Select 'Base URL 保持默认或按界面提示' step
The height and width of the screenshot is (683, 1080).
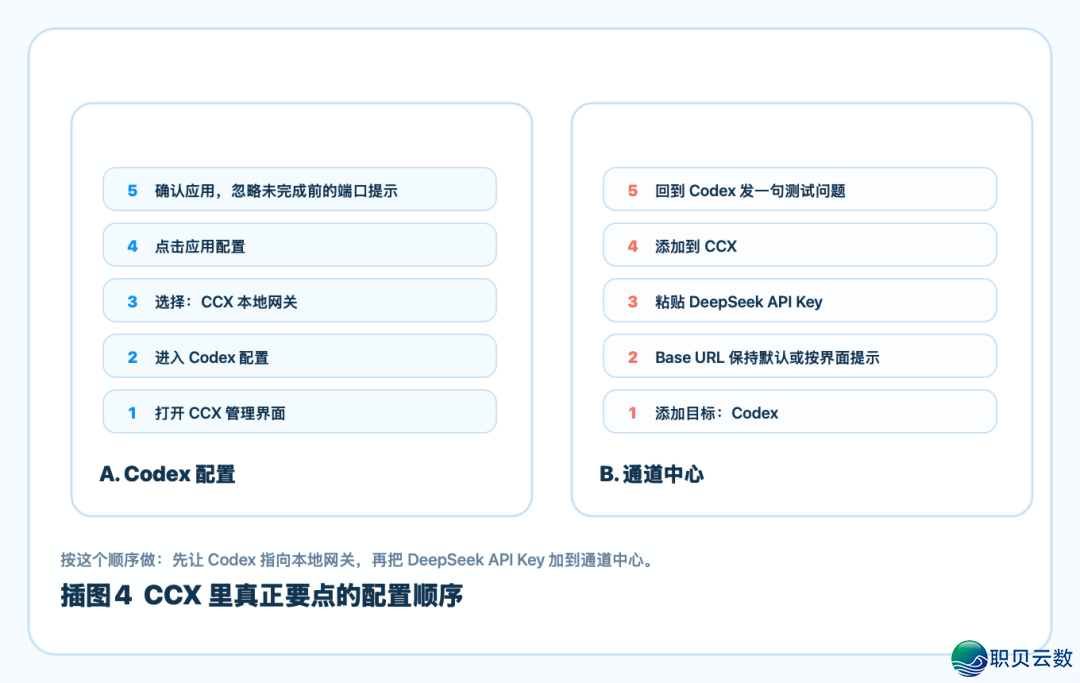tap(800, 357)
